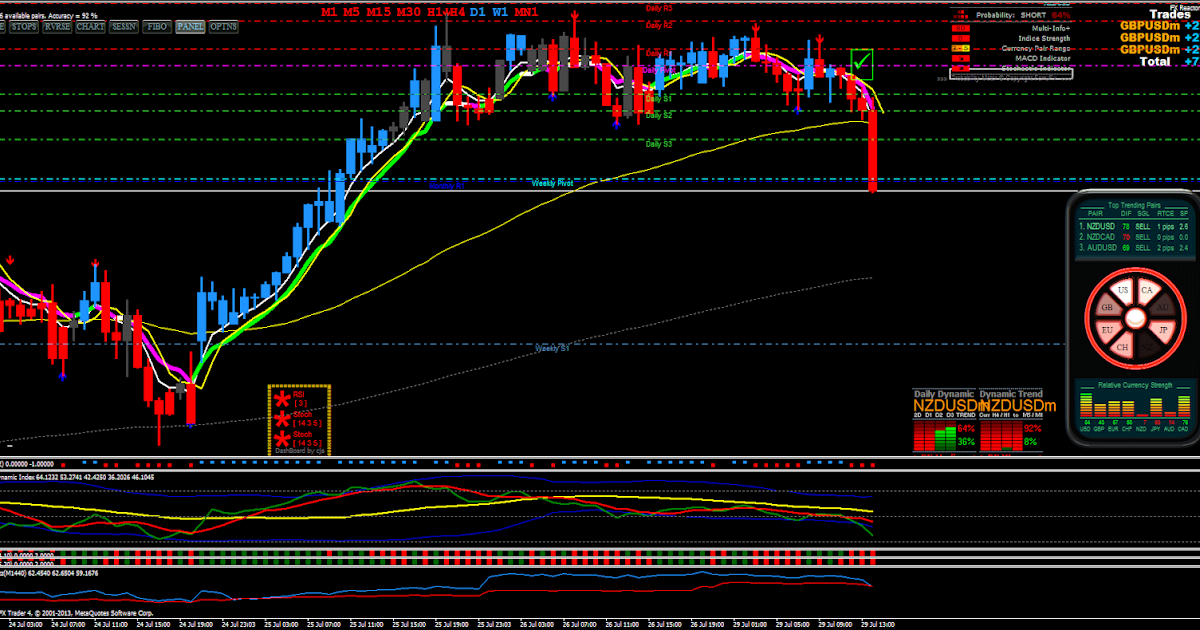1200x630 pixels.
Task: Click the NZ segment on currency wheel
Action: (1147, 347)
